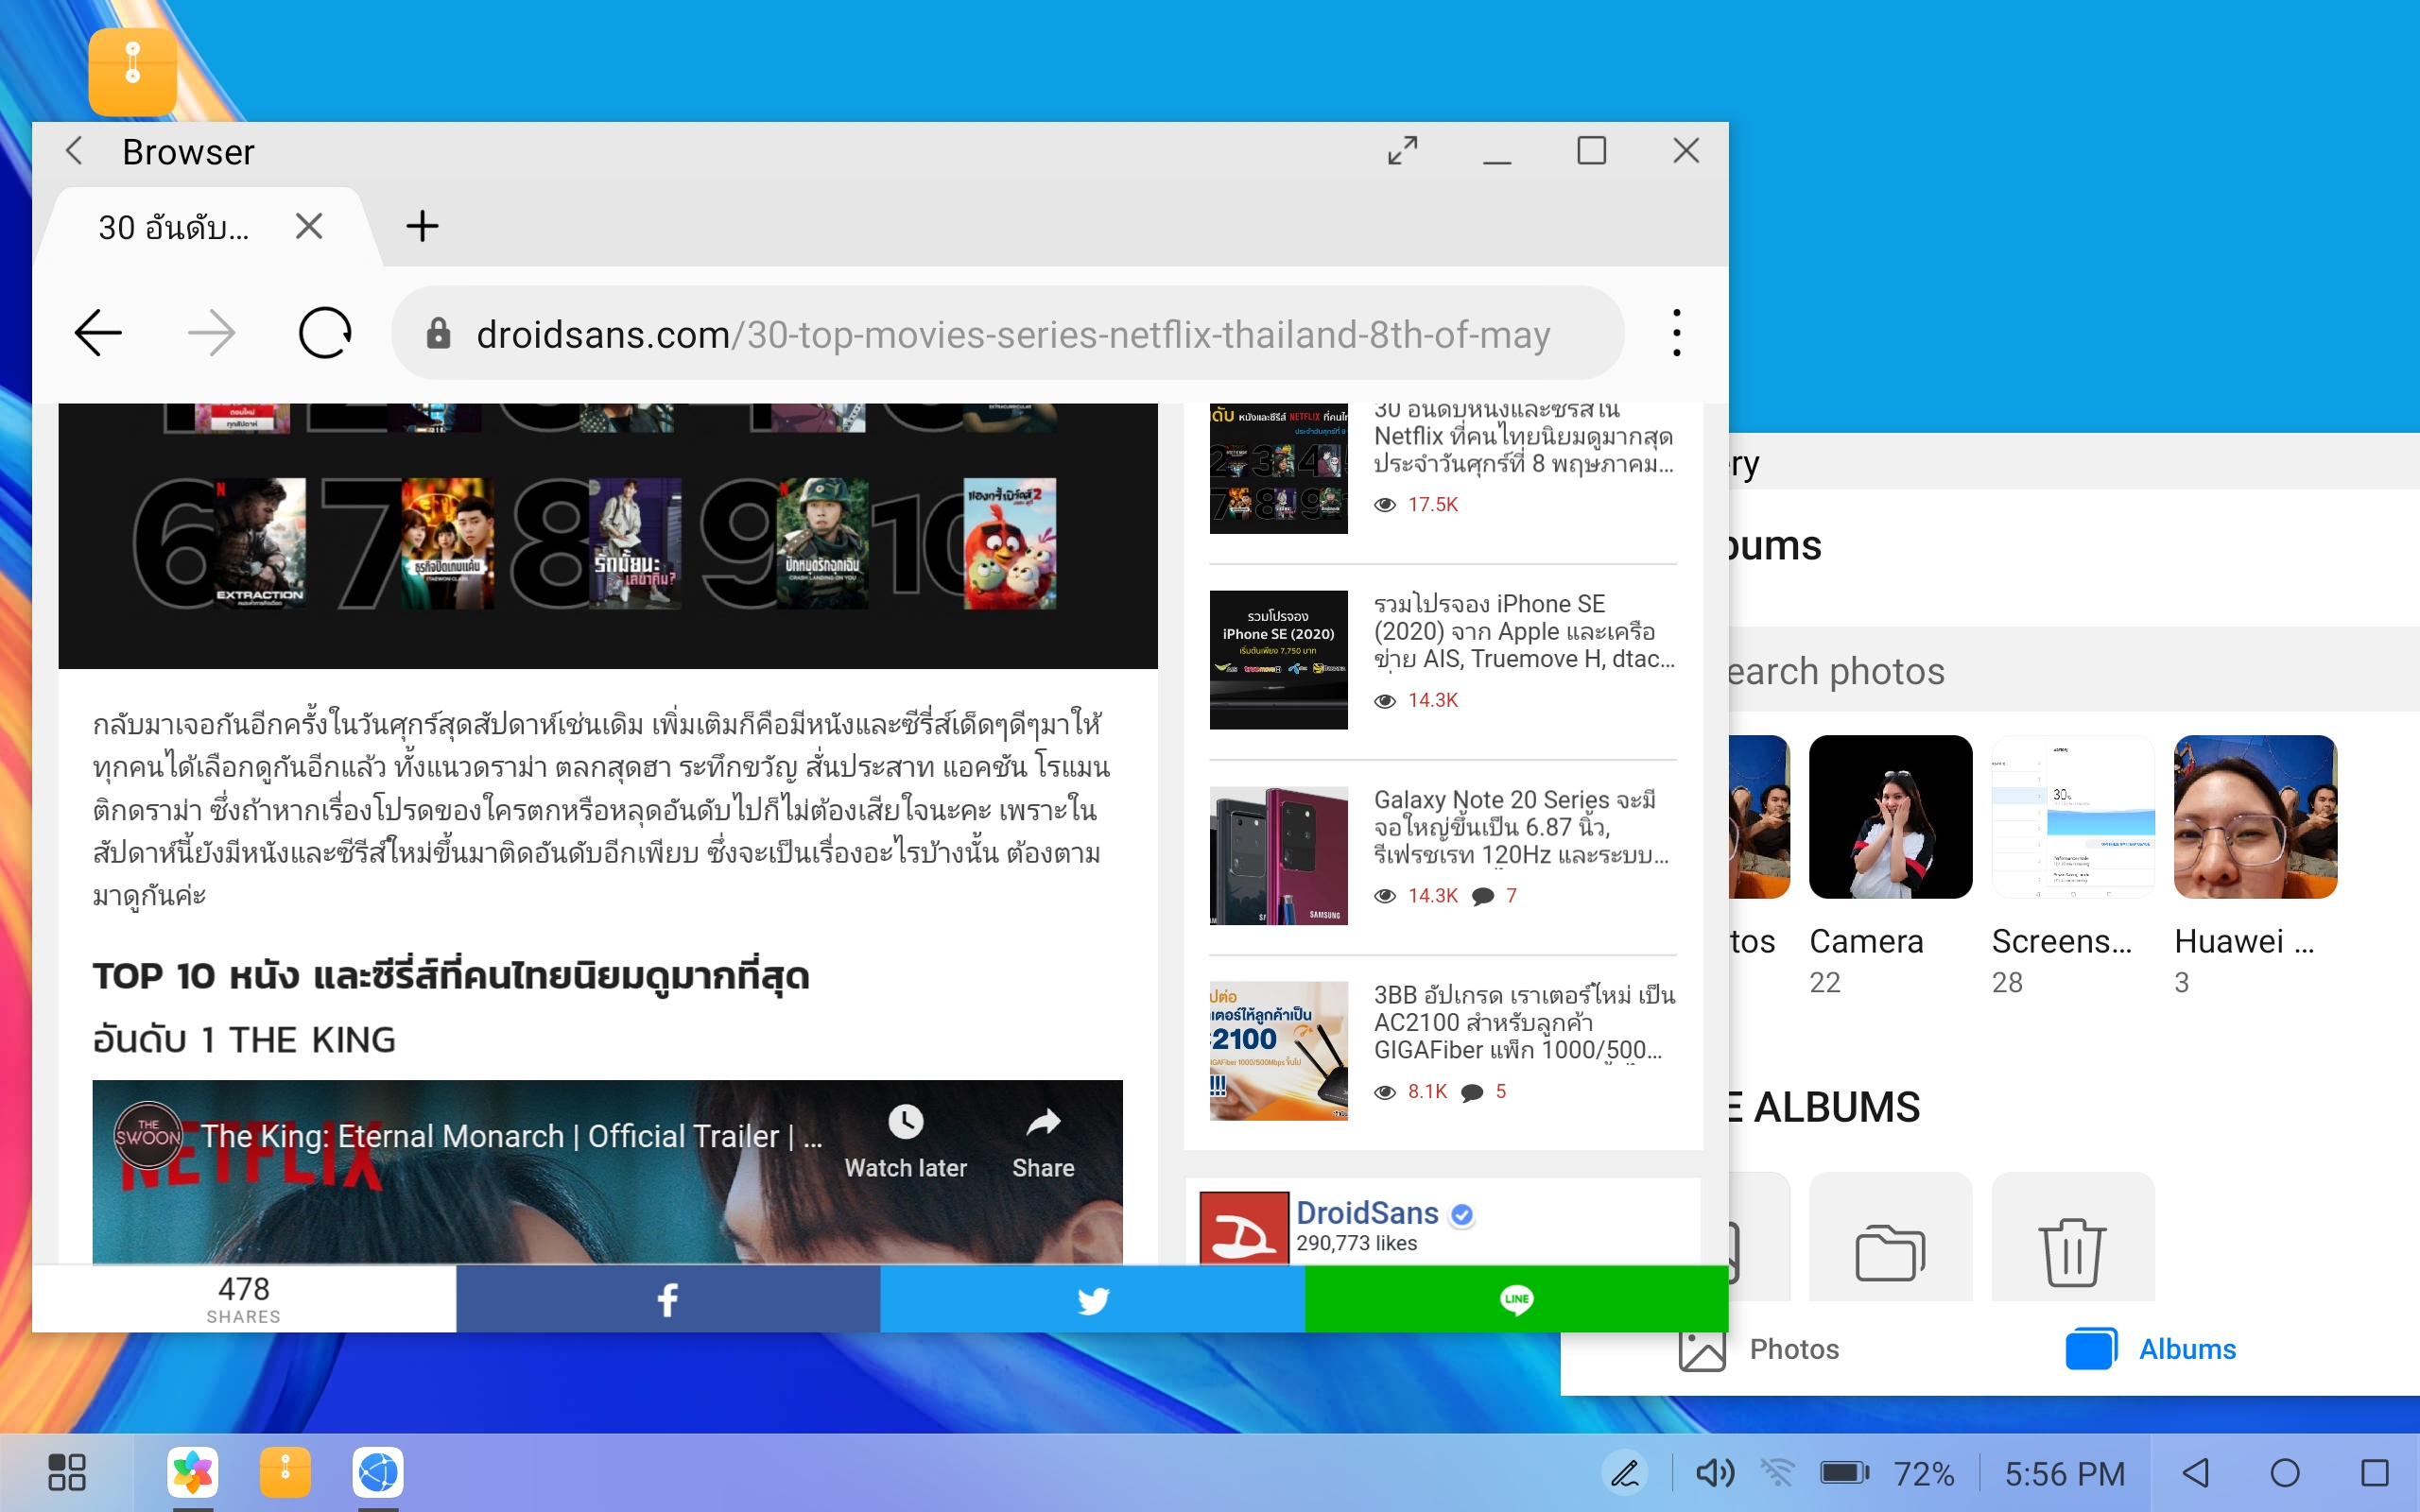This screenshot has width=2420, height=1512.
Task: Open the desktop archive file icon
Action: pos(133,72)
